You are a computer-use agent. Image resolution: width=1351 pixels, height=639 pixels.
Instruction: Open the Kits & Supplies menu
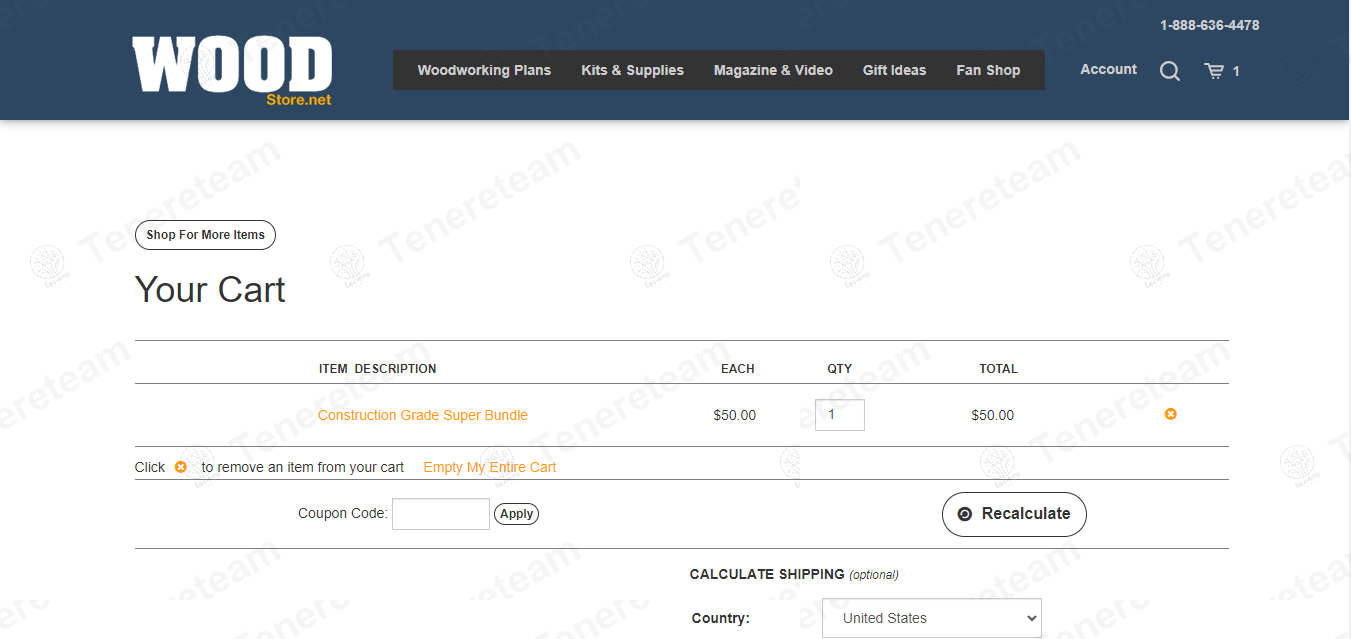coord(632,70)
